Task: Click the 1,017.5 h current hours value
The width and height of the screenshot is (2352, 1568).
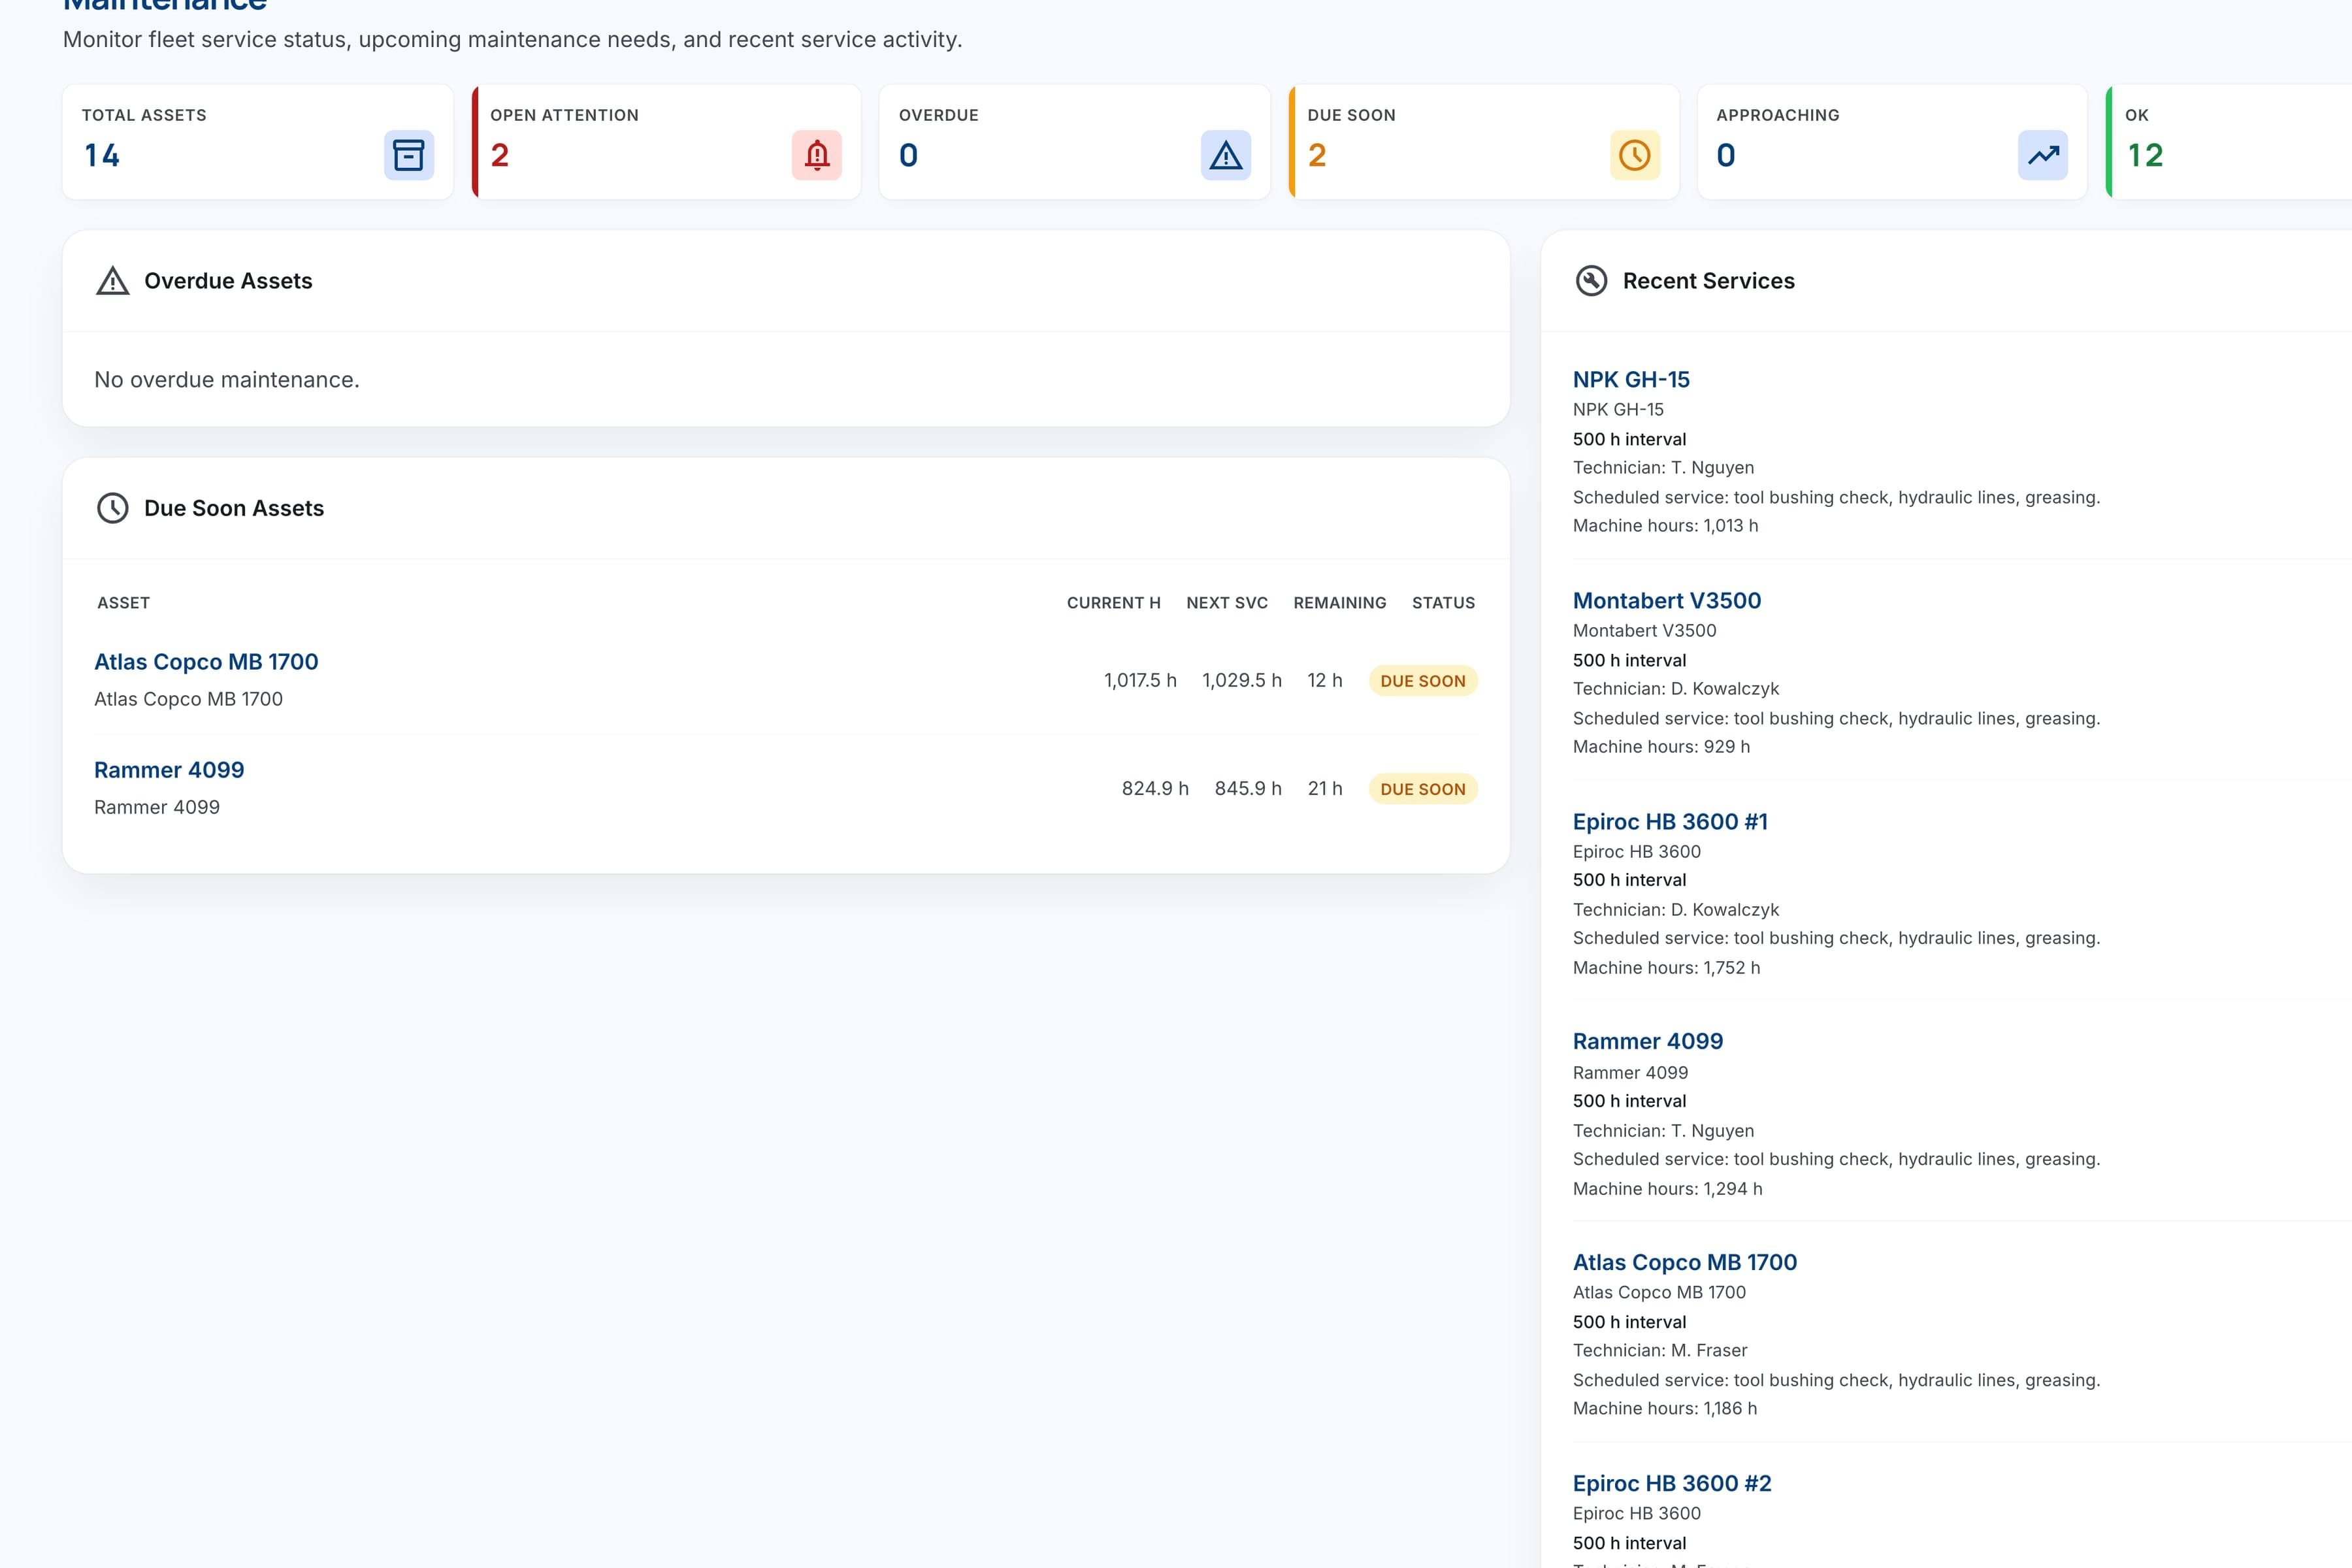Action: (x=1140, y=680)
